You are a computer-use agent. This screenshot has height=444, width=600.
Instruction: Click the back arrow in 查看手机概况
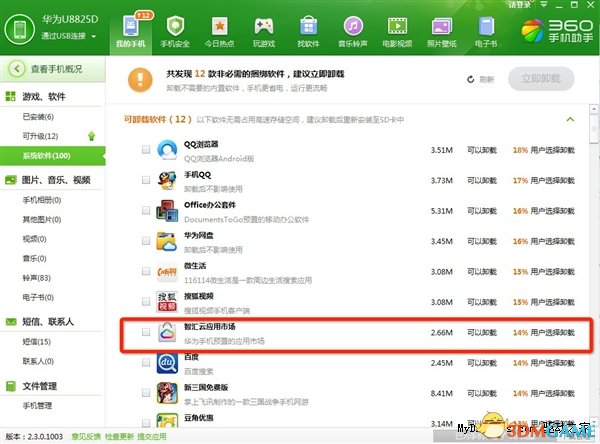tap(16, 69)
